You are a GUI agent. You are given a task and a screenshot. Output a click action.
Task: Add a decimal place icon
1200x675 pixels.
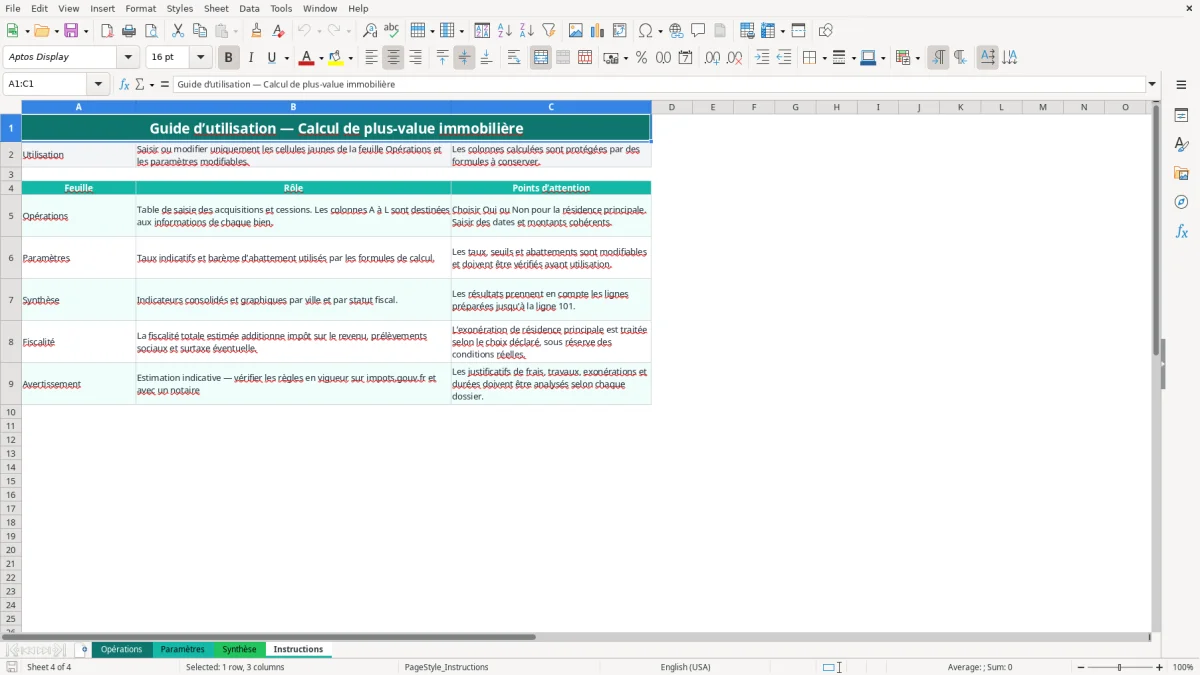click(712, 58)
